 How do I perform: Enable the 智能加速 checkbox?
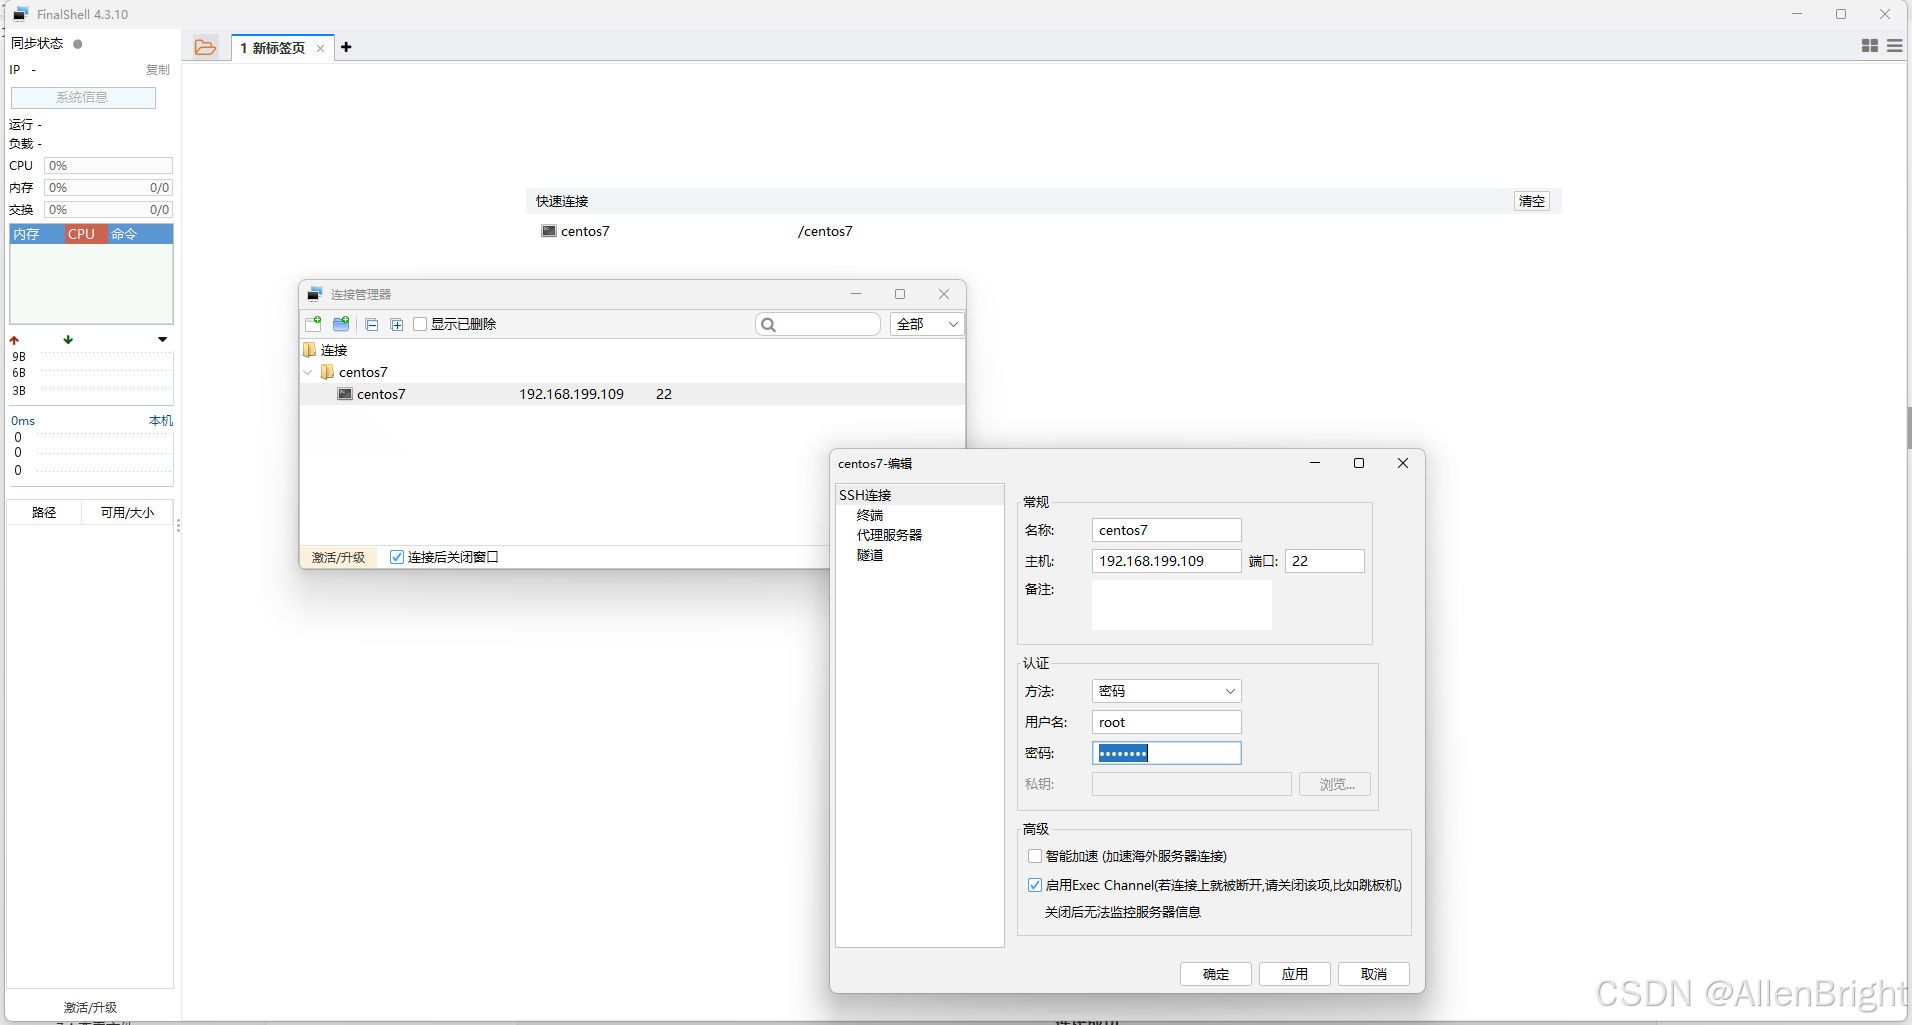pos(1035,856)
